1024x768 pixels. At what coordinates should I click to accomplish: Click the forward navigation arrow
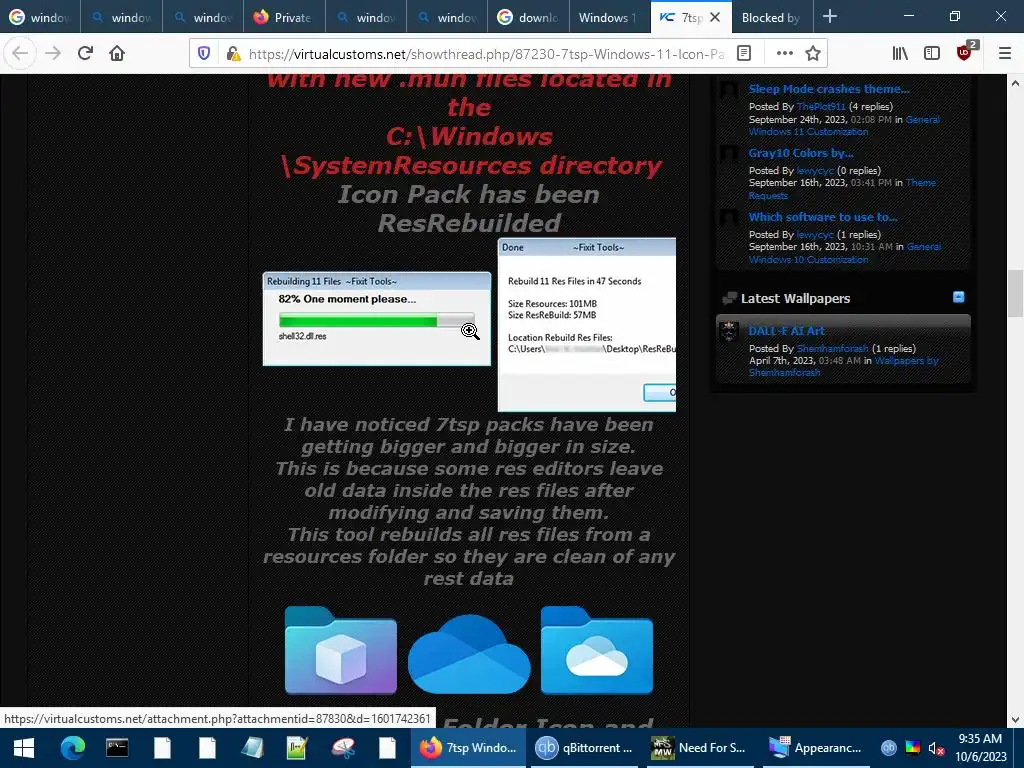point(53,53)
